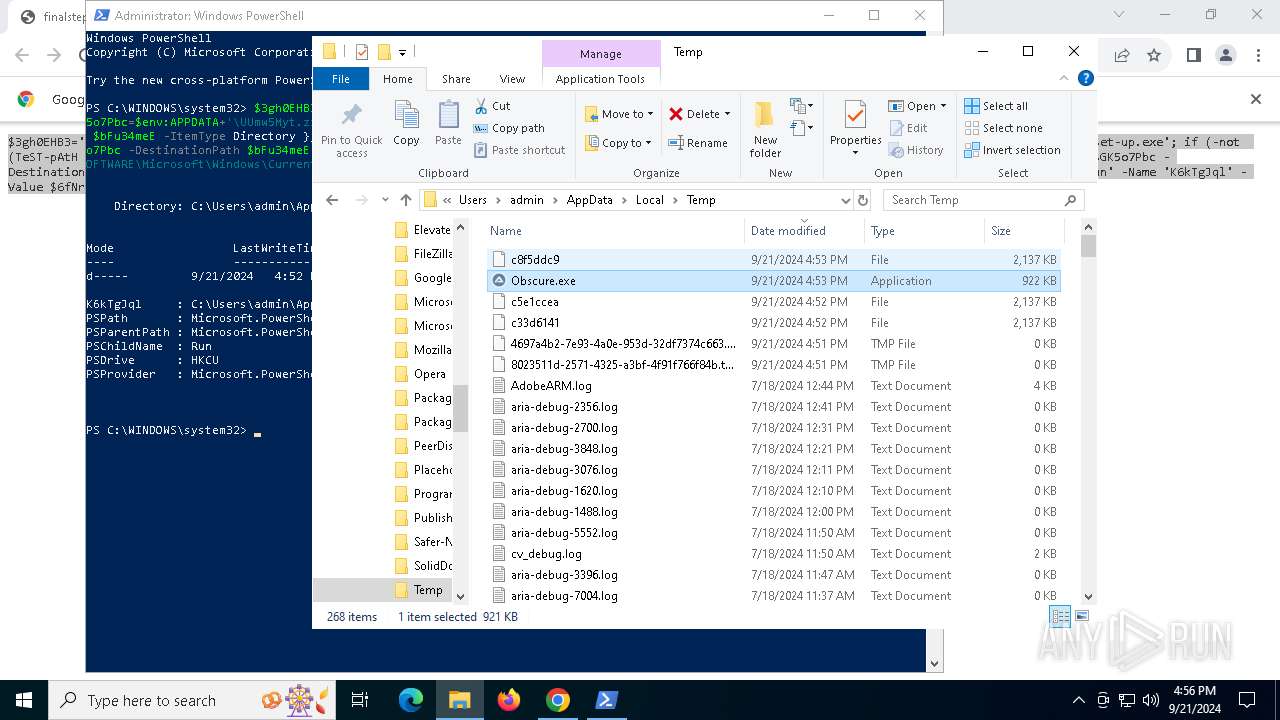1280x720 pixels.
Task: Click Copy path in the ribbon
Action: tap(509, 128)
